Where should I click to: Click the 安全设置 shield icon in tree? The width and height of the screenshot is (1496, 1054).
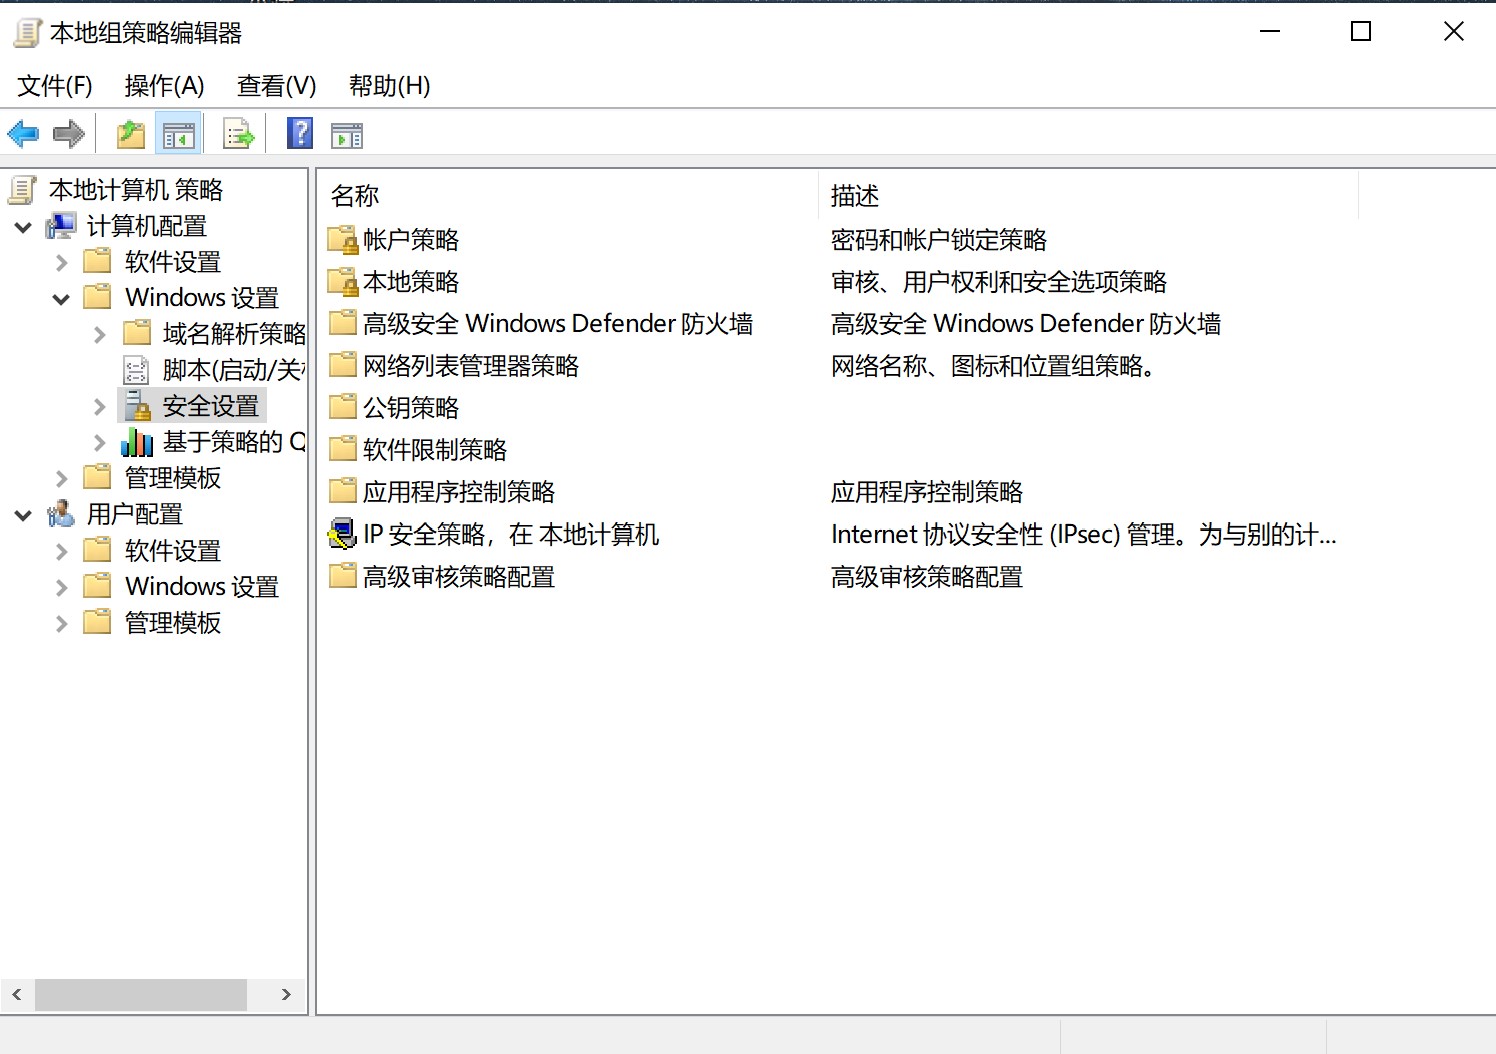137,405
